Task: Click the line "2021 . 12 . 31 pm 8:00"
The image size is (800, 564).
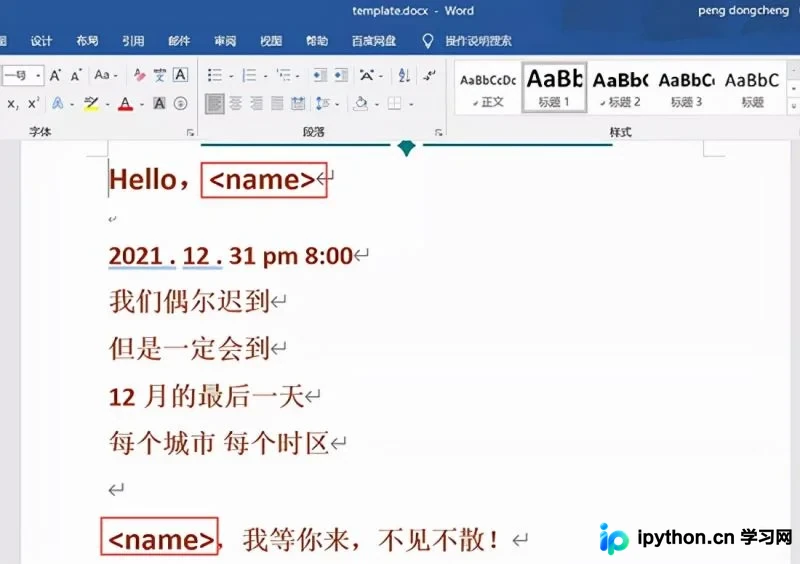Action: [231, 256]
